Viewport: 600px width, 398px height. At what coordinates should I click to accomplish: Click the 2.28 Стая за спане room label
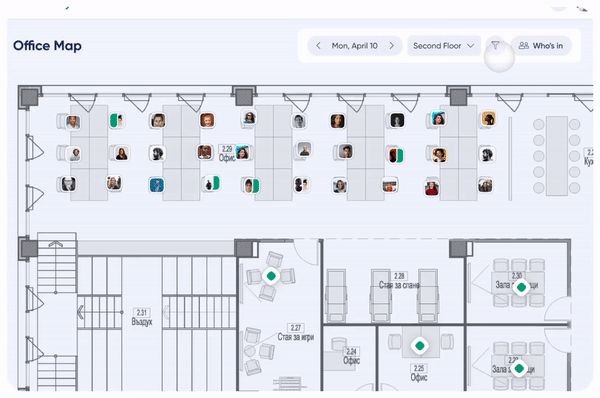point(399,281)
